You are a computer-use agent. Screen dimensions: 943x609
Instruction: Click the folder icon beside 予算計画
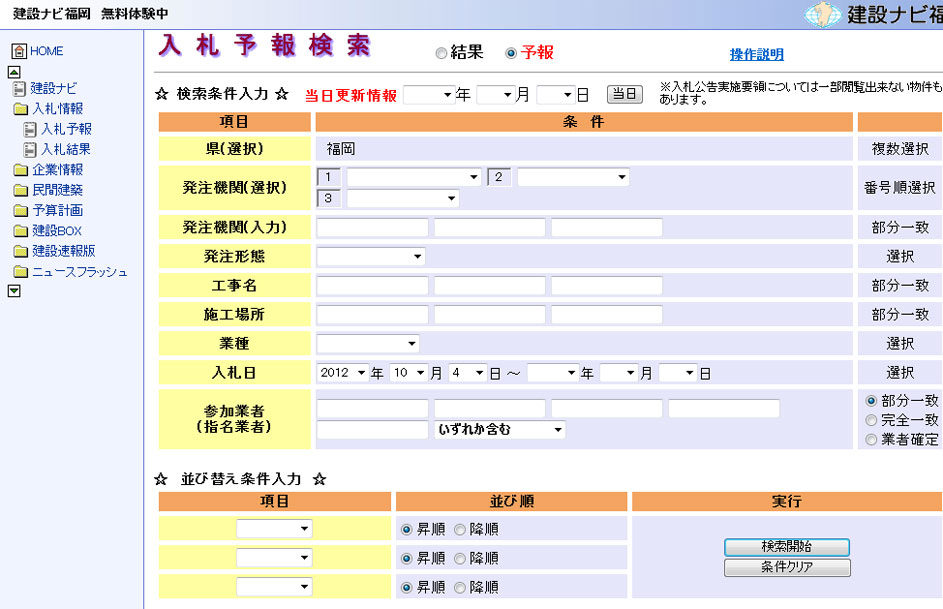click(x=21, y=210)
